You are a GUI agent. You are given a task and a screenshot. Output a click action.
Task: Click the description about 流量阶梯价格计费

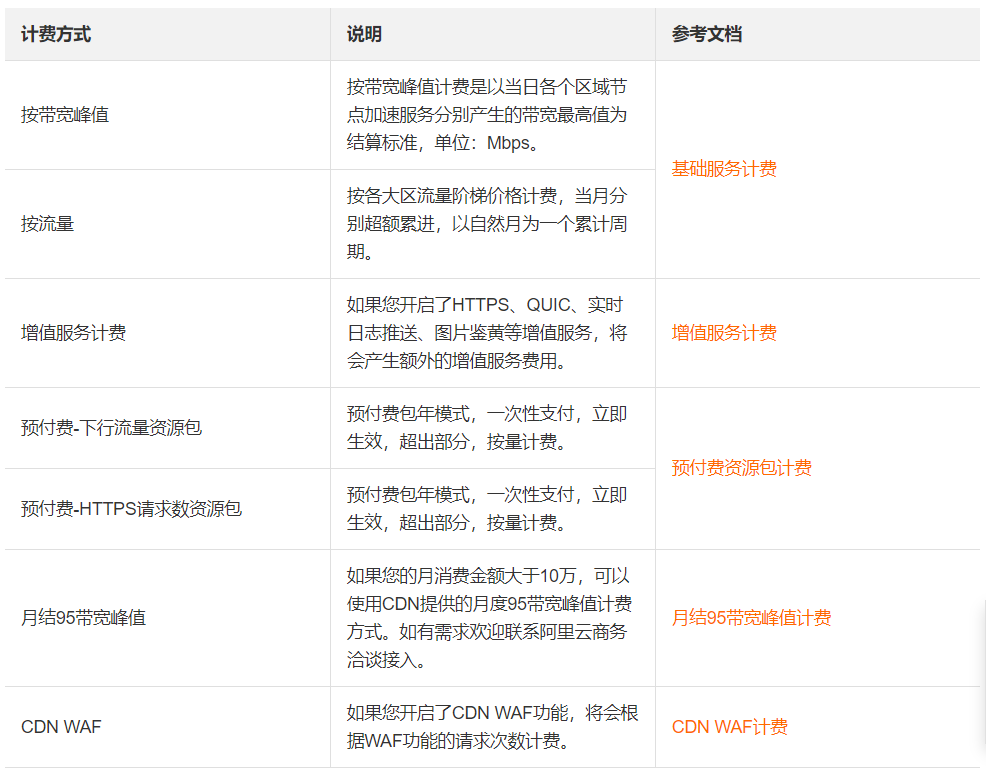487,224
